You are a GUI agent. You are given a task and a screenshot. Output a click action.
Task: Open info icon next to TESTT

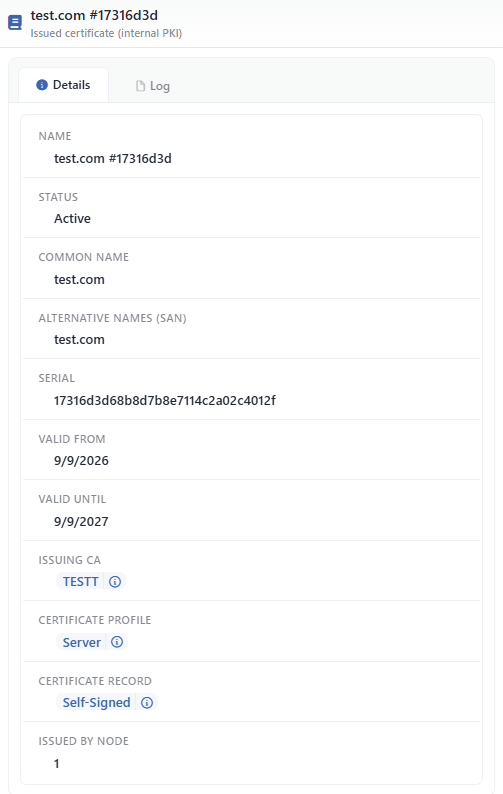tap(115, 581)
